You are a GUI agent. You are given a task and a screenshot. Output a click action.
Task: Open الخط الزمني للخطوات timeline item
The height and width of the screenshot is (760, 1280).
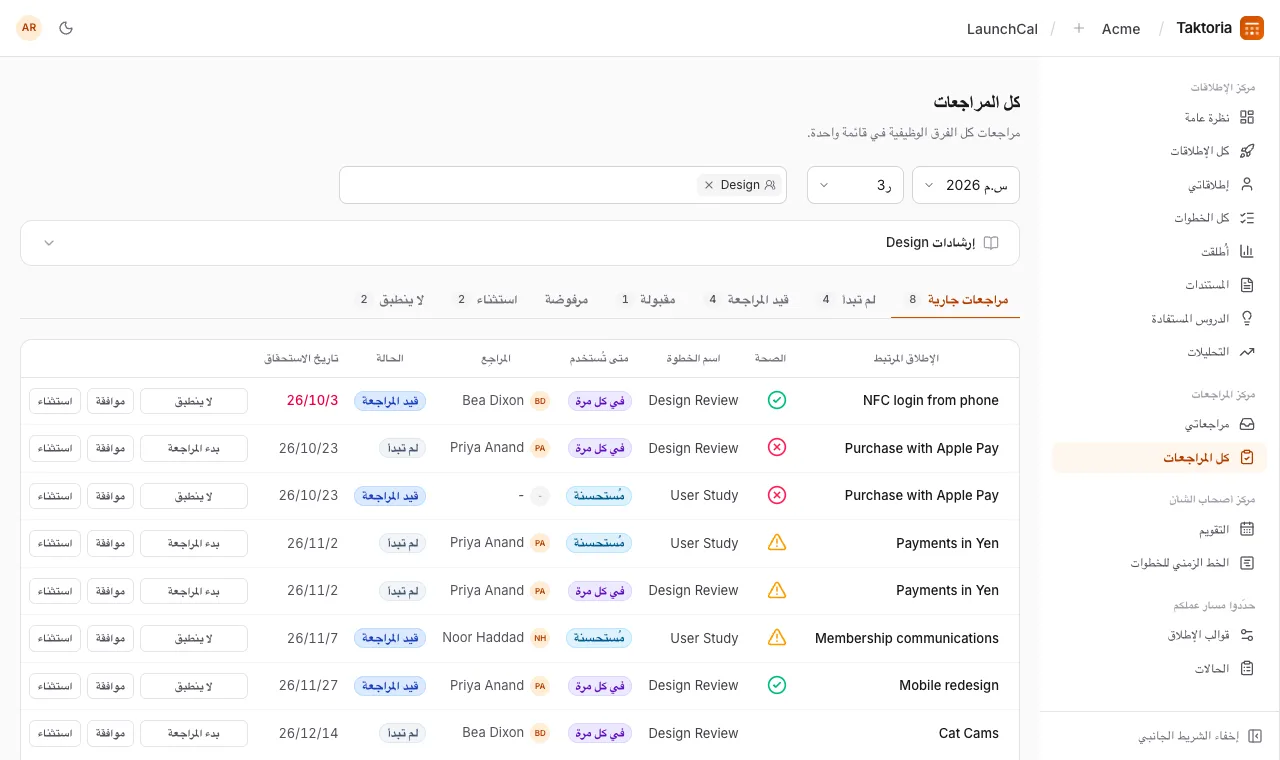coord(1159,563)
